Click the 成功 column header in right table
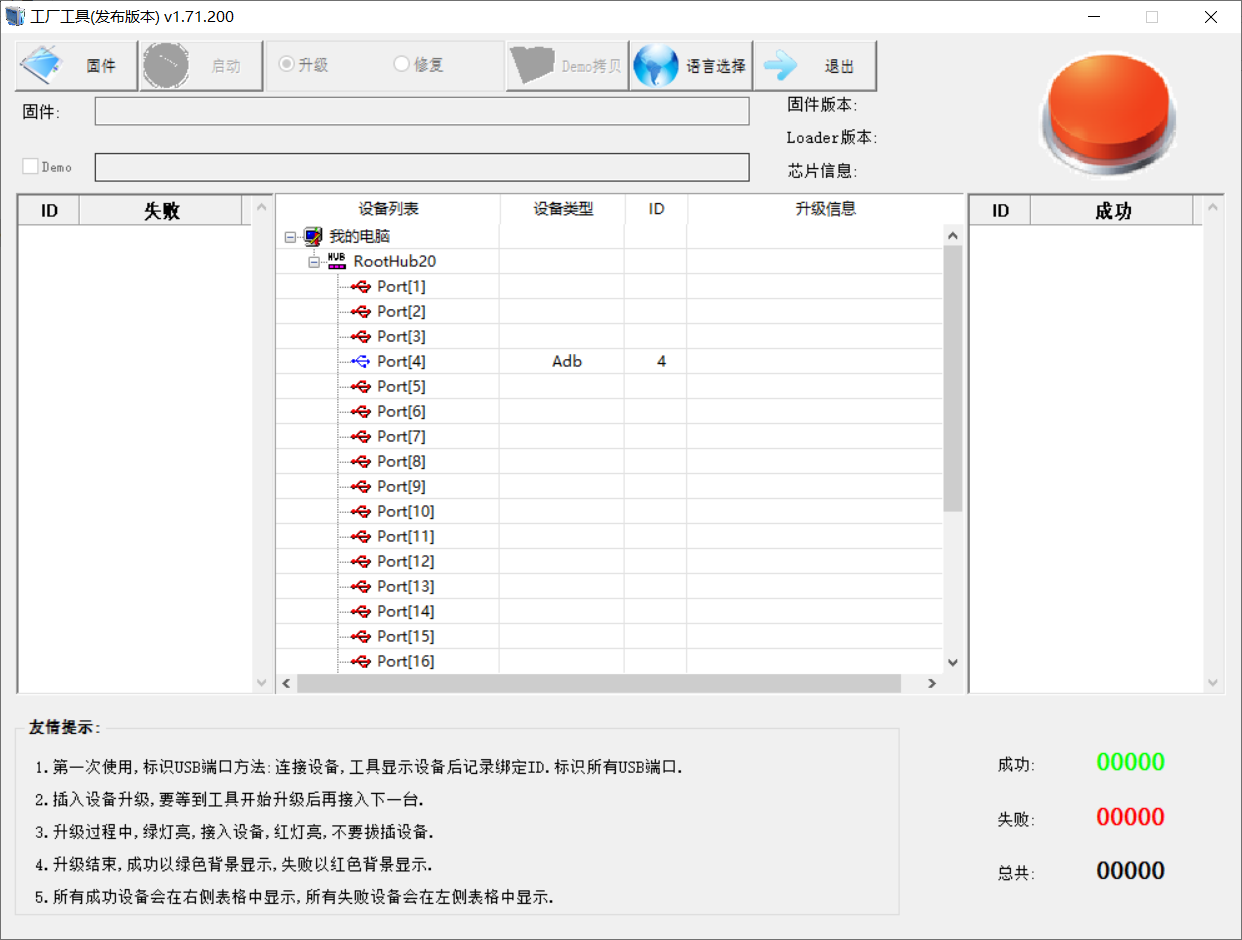The height and width of the screenshot is (940, 1242). pyautogui.click(x=1112, y=211)
